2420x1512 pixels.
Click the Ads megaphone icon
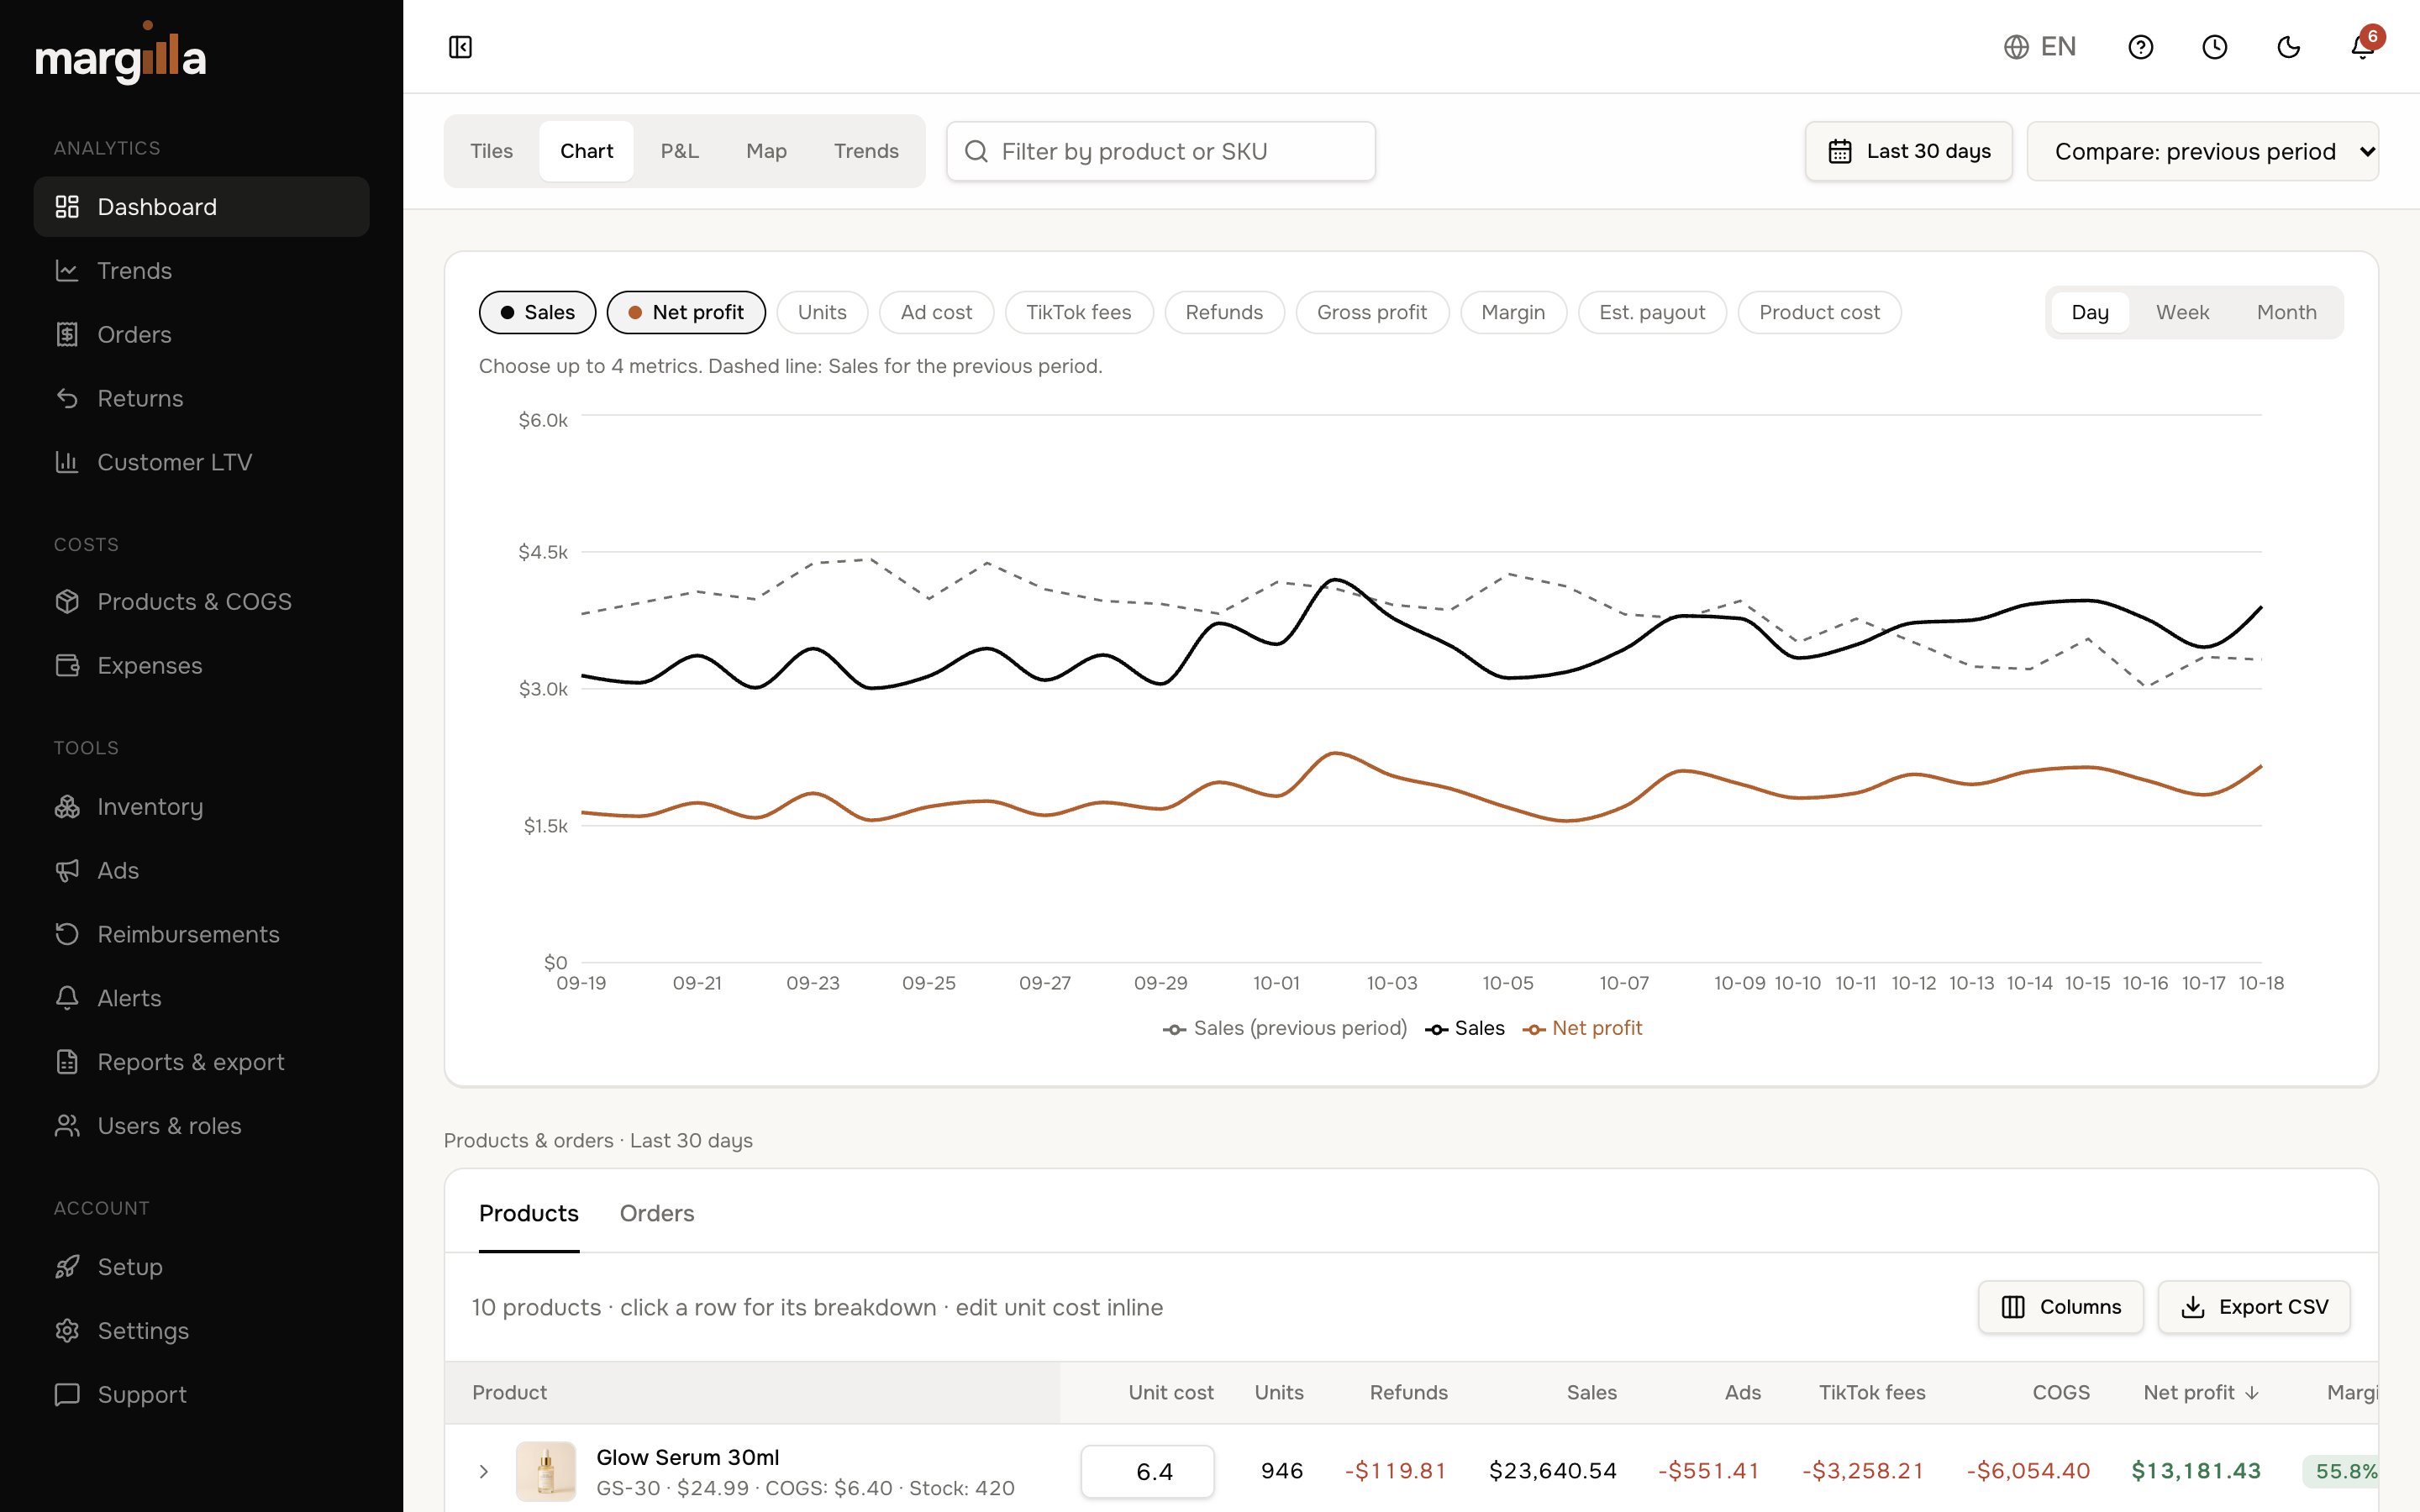pyautogui.click(x=67, y=871)
